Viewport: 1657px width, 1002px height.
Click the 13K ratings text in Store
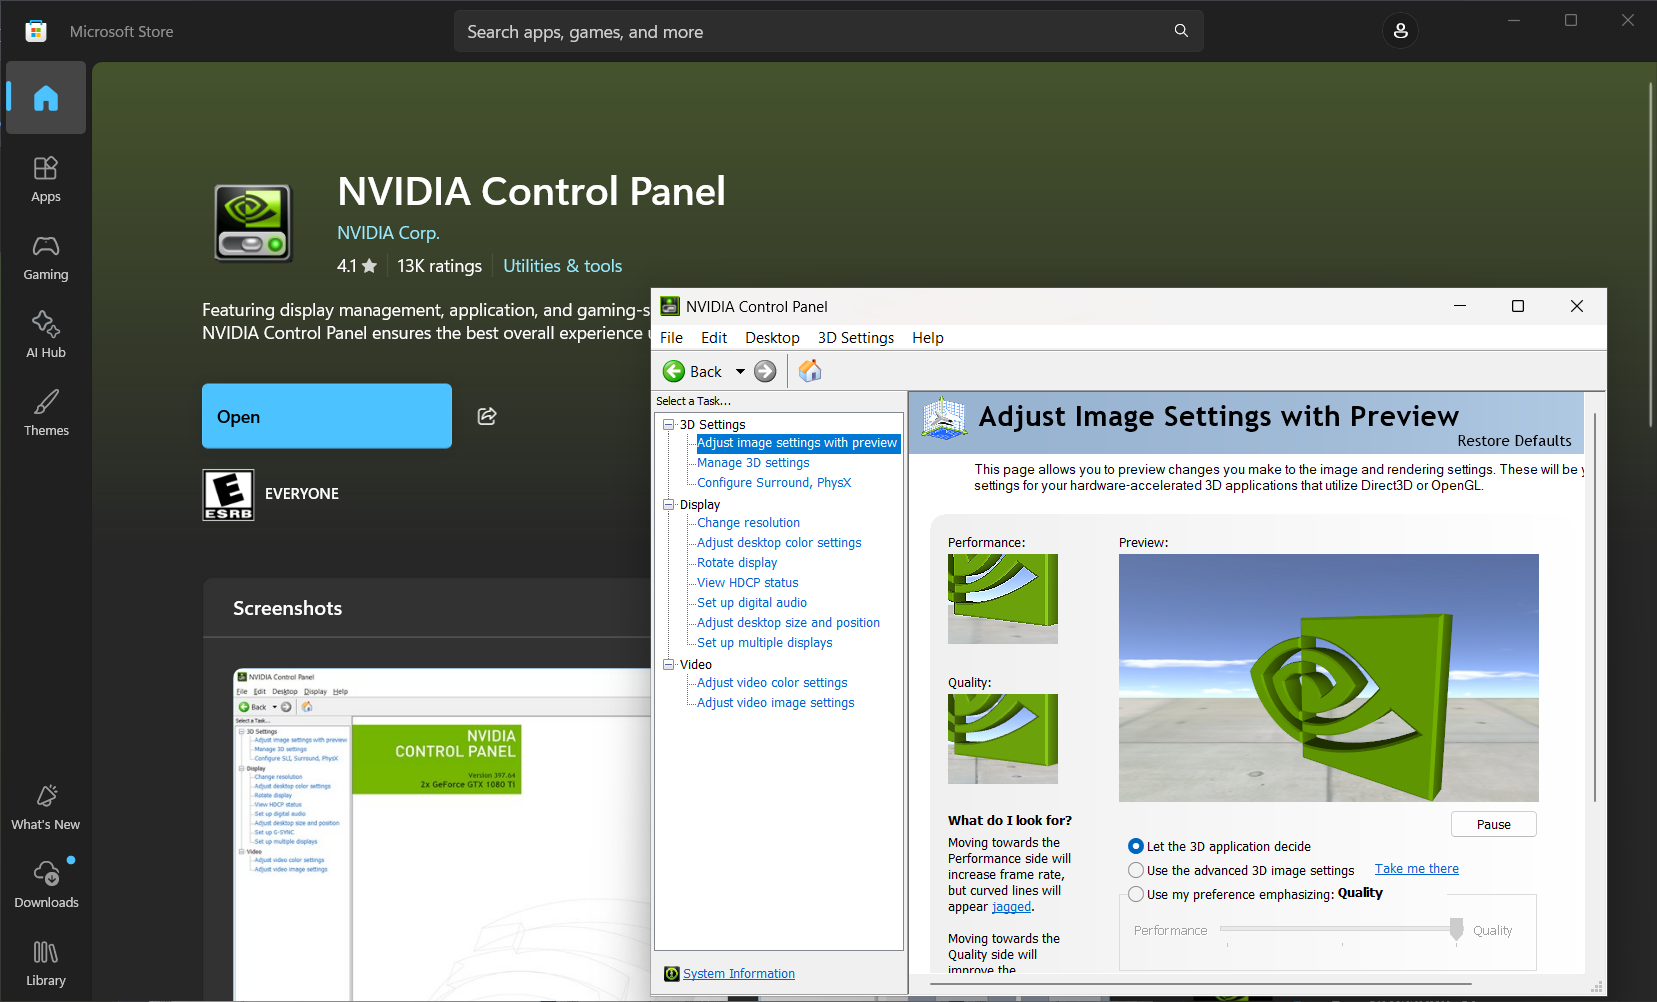pos(439,266)
